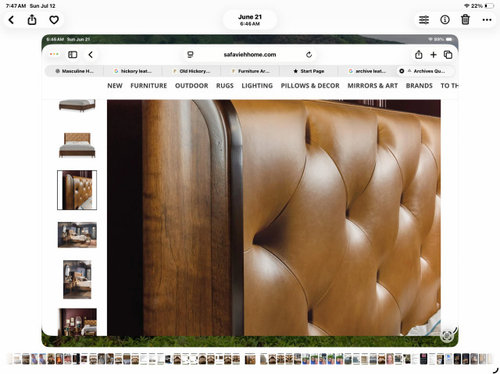The width and height of the screenshot is (500, 374).
Task: Favorite the photo with the heart icon
Action: 54,20
